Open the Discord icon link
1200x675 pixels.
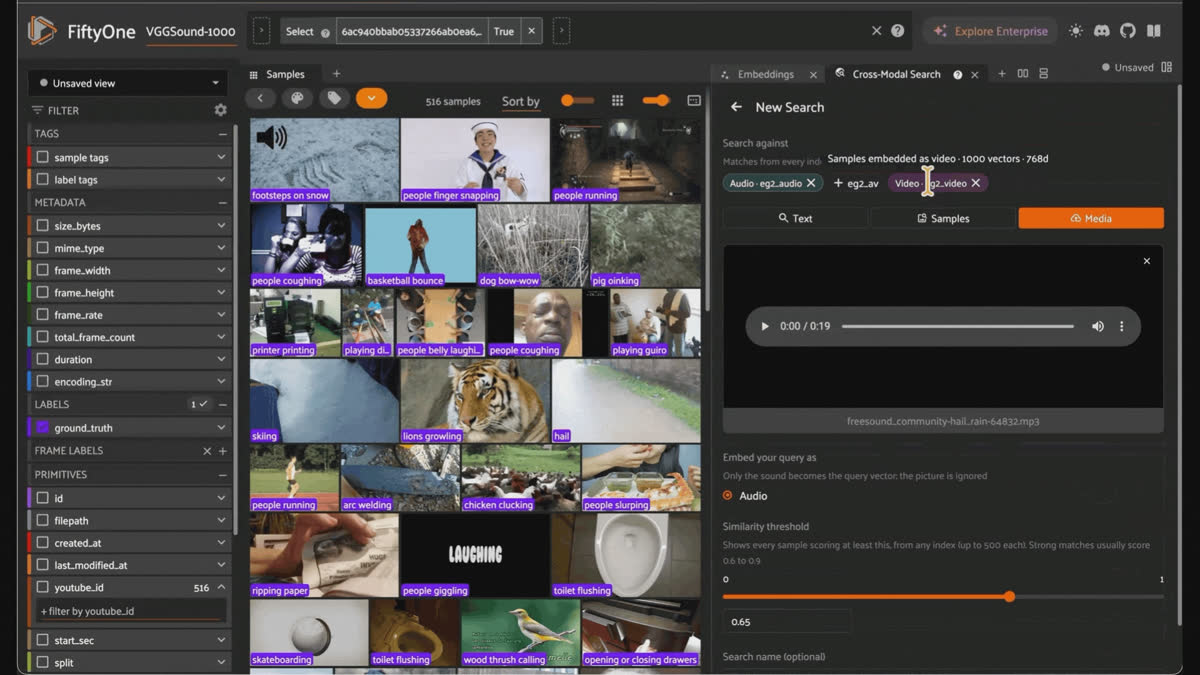pyautogui.click(x=1102, y=31)
